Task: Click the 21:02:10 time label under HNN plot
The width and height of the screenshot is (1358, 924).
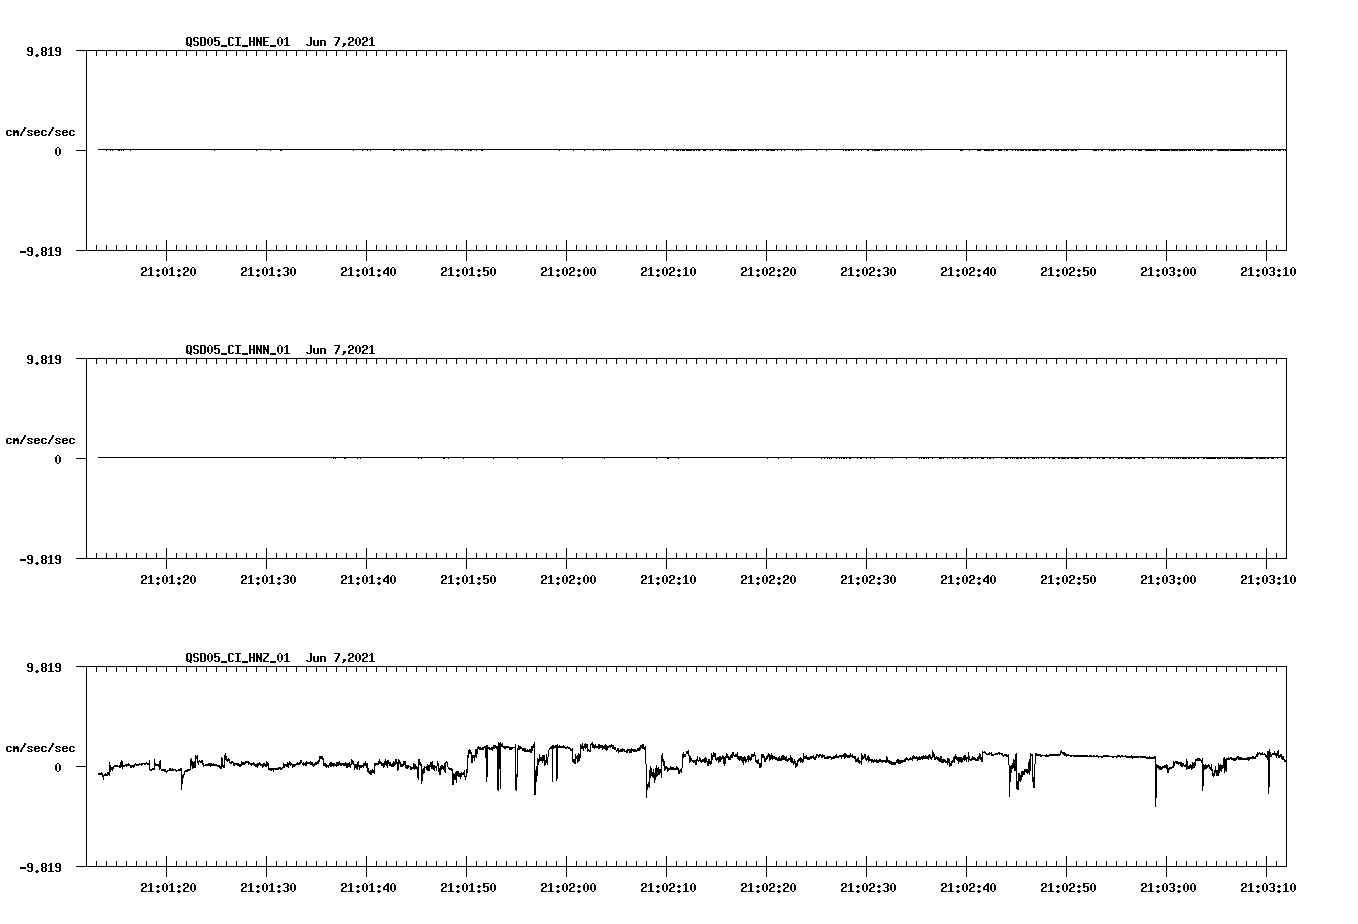Action: point(668,580)
